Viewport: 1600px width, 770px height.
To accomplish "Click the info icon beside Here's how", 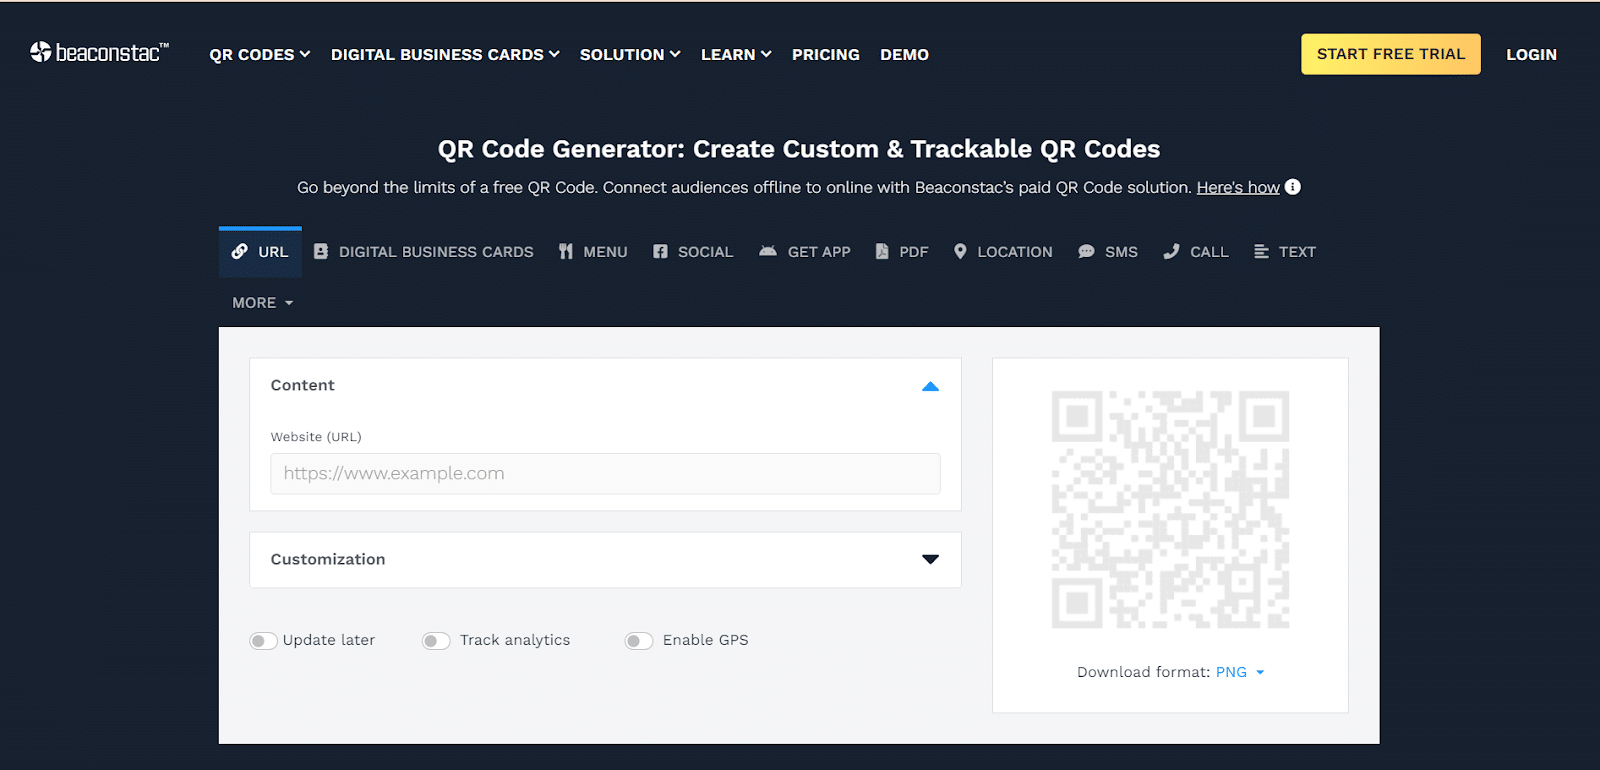I will (1293, 187).
